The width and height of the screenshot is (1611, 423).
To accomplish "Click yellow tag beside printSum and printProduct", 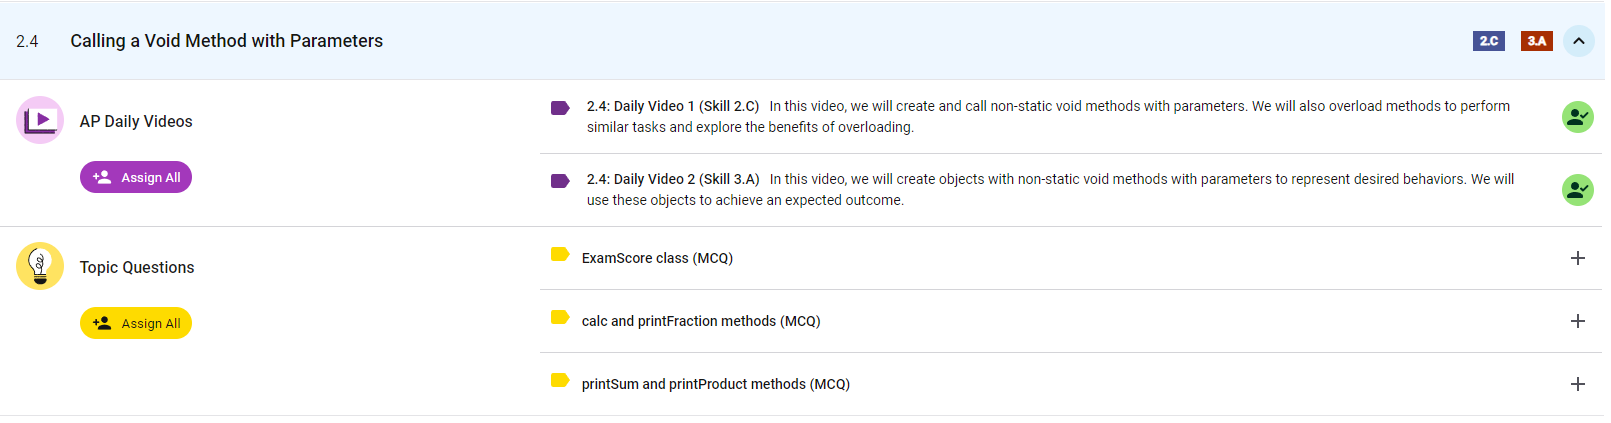I will pyautogui.click(x=560, y=381).
